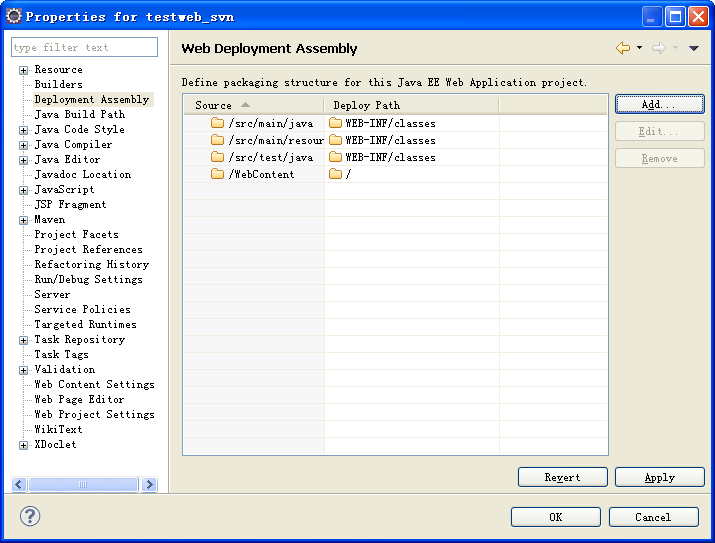The width and height of the screenshot is (715, 543).
Task: Open the back history dropdown arrow
Action: (x=639, y=47)
